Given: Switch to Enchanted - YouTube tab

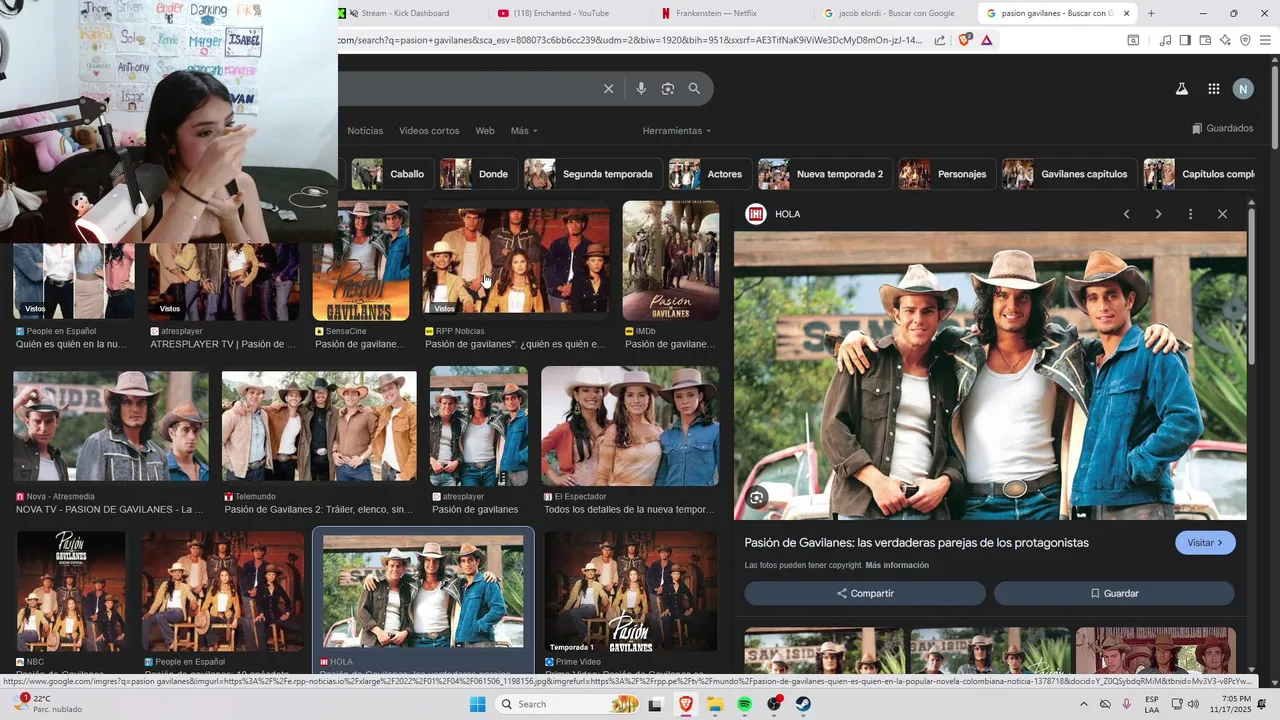Looking at the screenshot, I should (x=567, y=13).
